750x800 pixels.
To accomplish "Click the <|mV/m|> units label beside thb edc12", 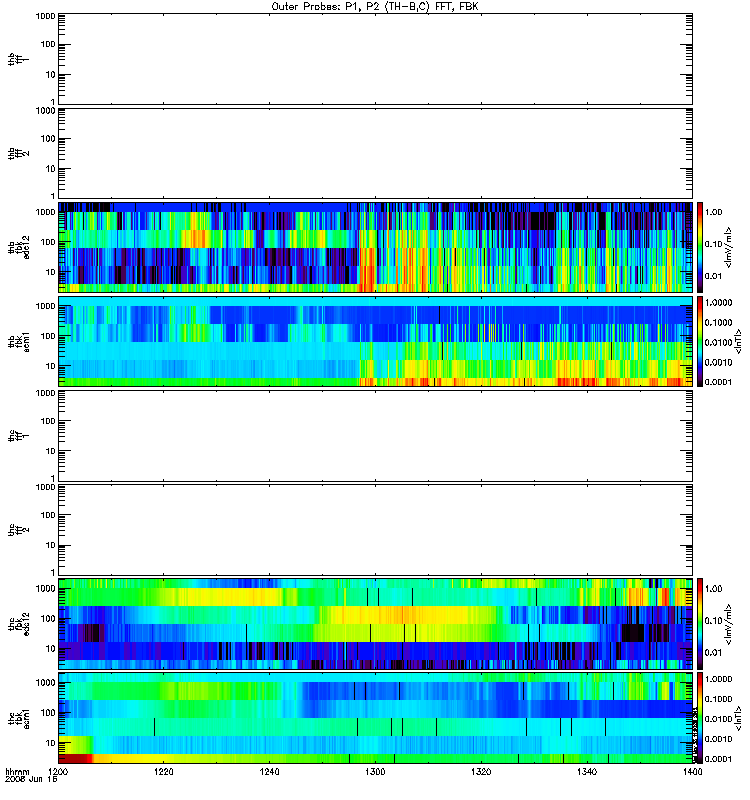I will click(729, 247).
